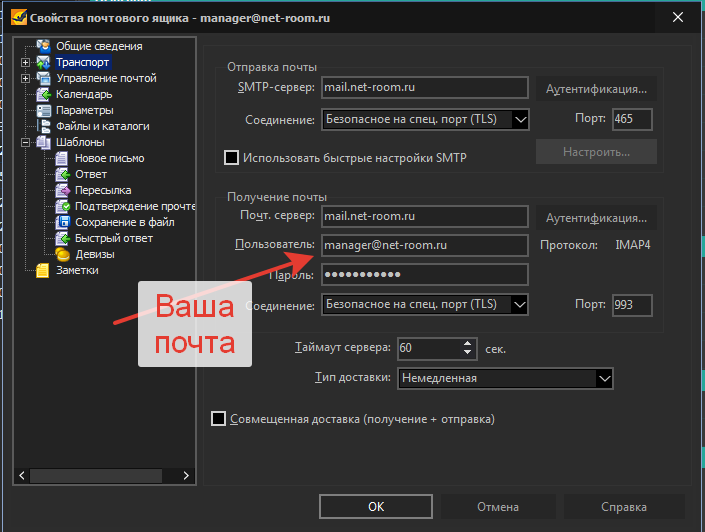Select Заметки in tree
This screenshot has height=532, width=705.
[77, 270]
